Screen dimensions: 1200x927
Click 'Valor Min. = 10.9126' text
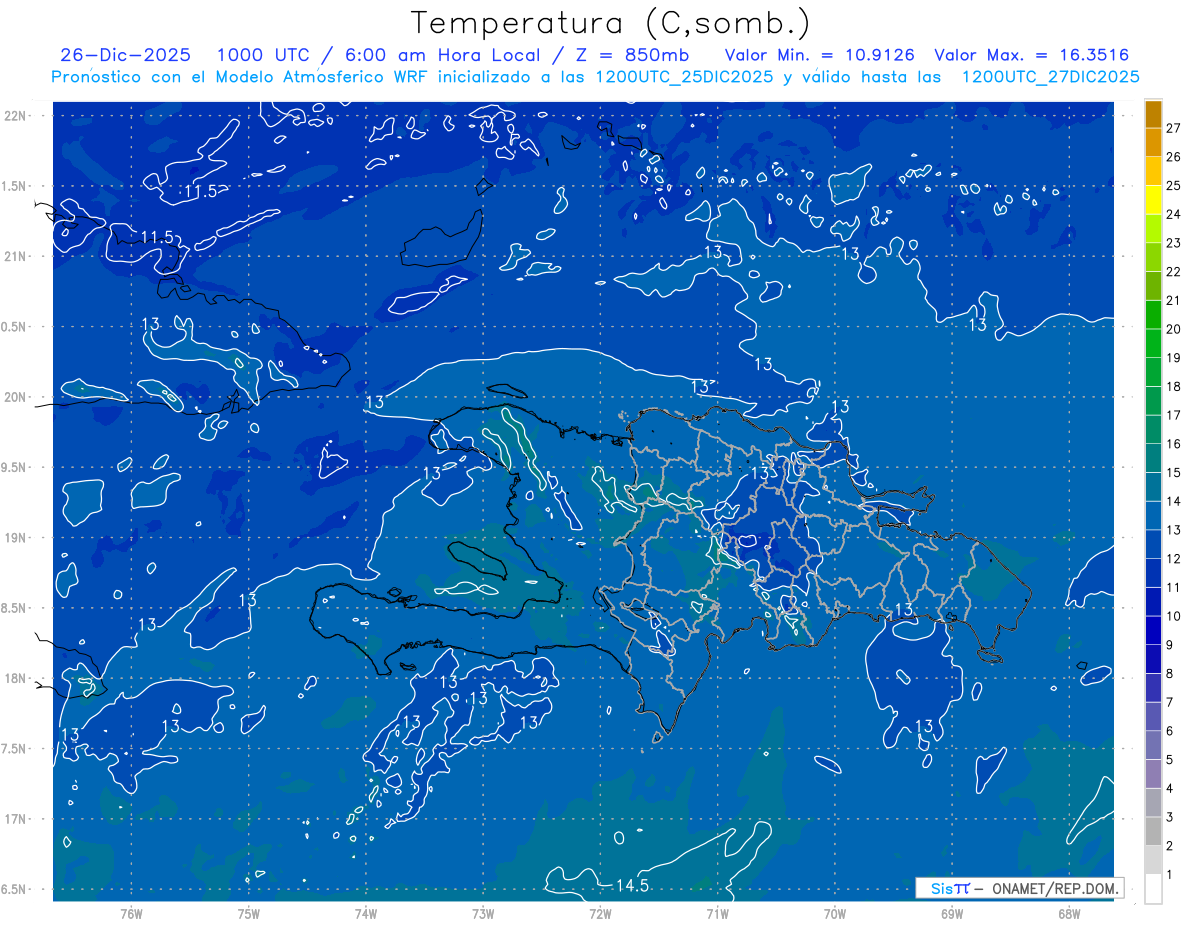coord(820,55)
